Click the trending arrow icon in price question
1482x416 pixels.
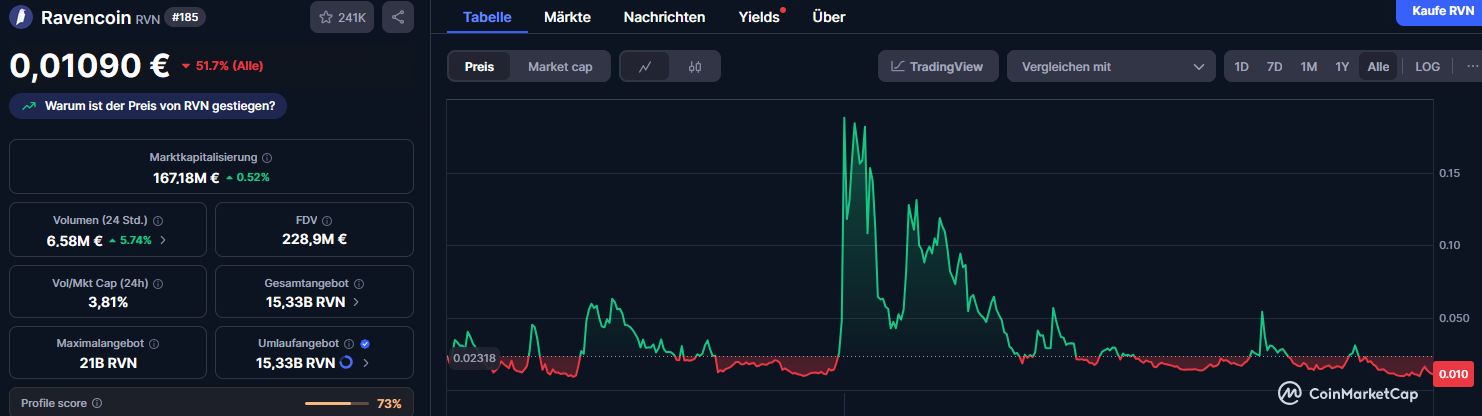29,105
